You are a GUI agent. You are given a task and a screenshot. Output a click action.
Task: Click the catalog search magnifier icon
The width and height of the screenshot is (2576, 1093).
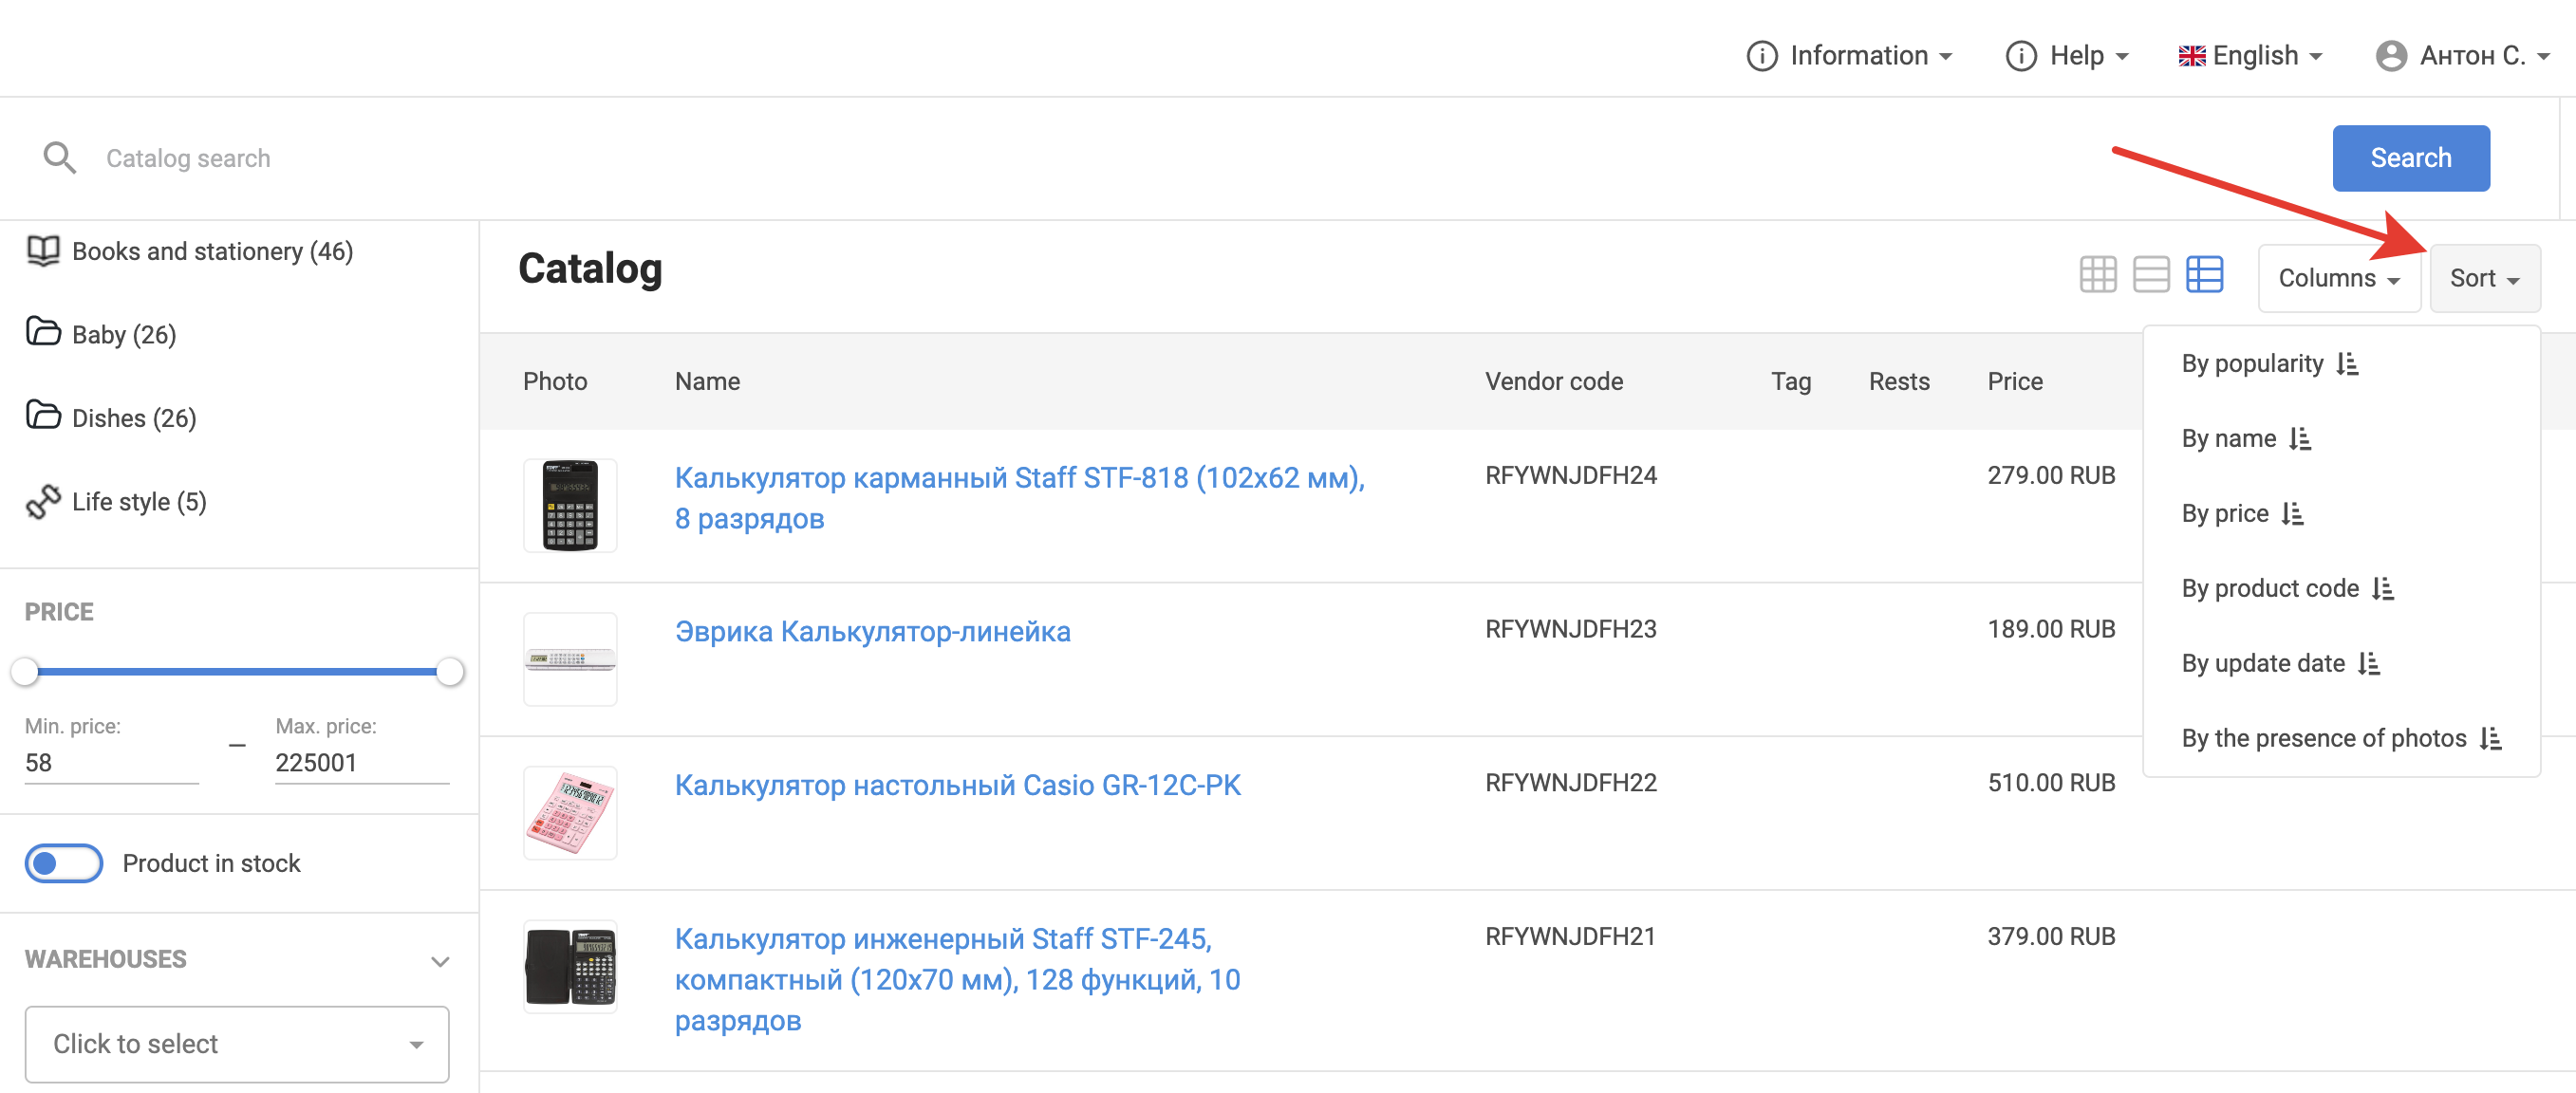tap(59, 158)
